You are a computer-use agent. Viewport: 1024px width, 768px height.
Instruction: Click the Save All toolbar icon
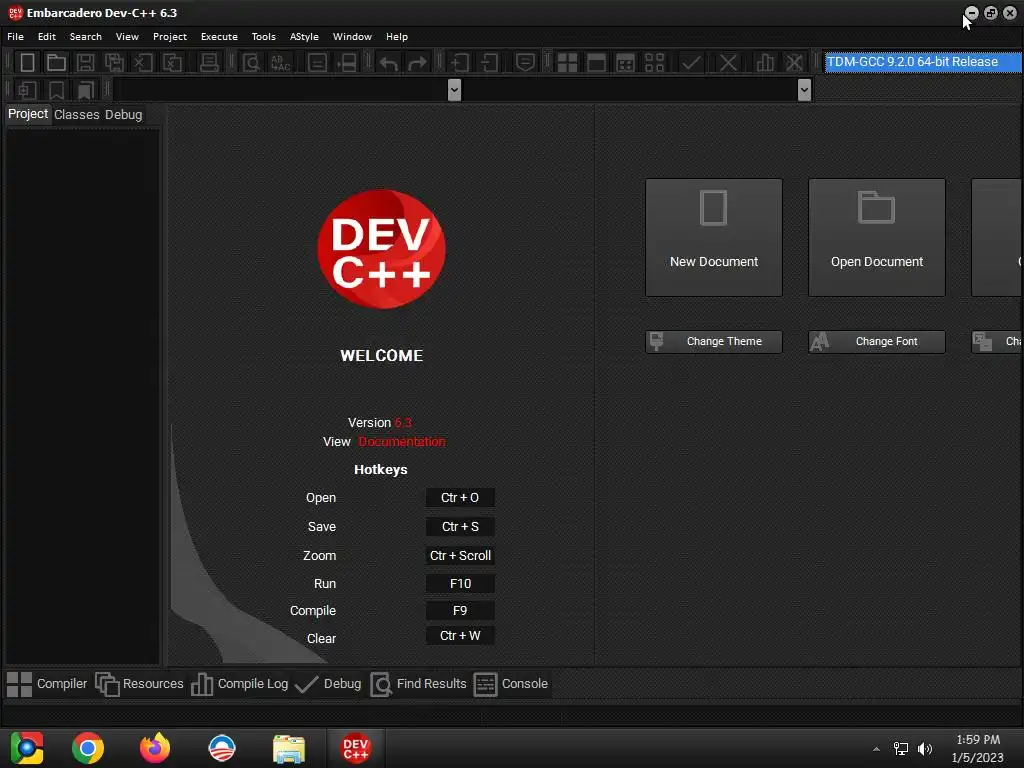(x=114, y=63)
